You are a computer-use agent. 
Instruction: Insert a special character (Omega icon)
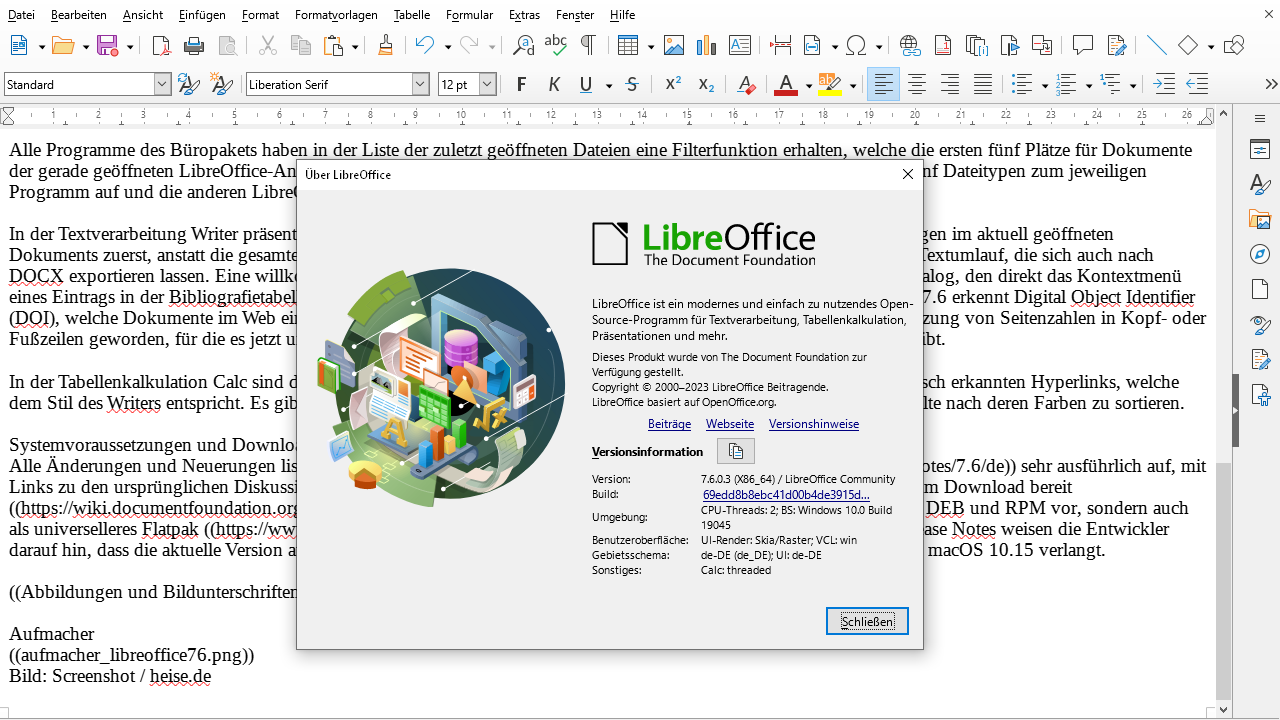pos(856,45)
